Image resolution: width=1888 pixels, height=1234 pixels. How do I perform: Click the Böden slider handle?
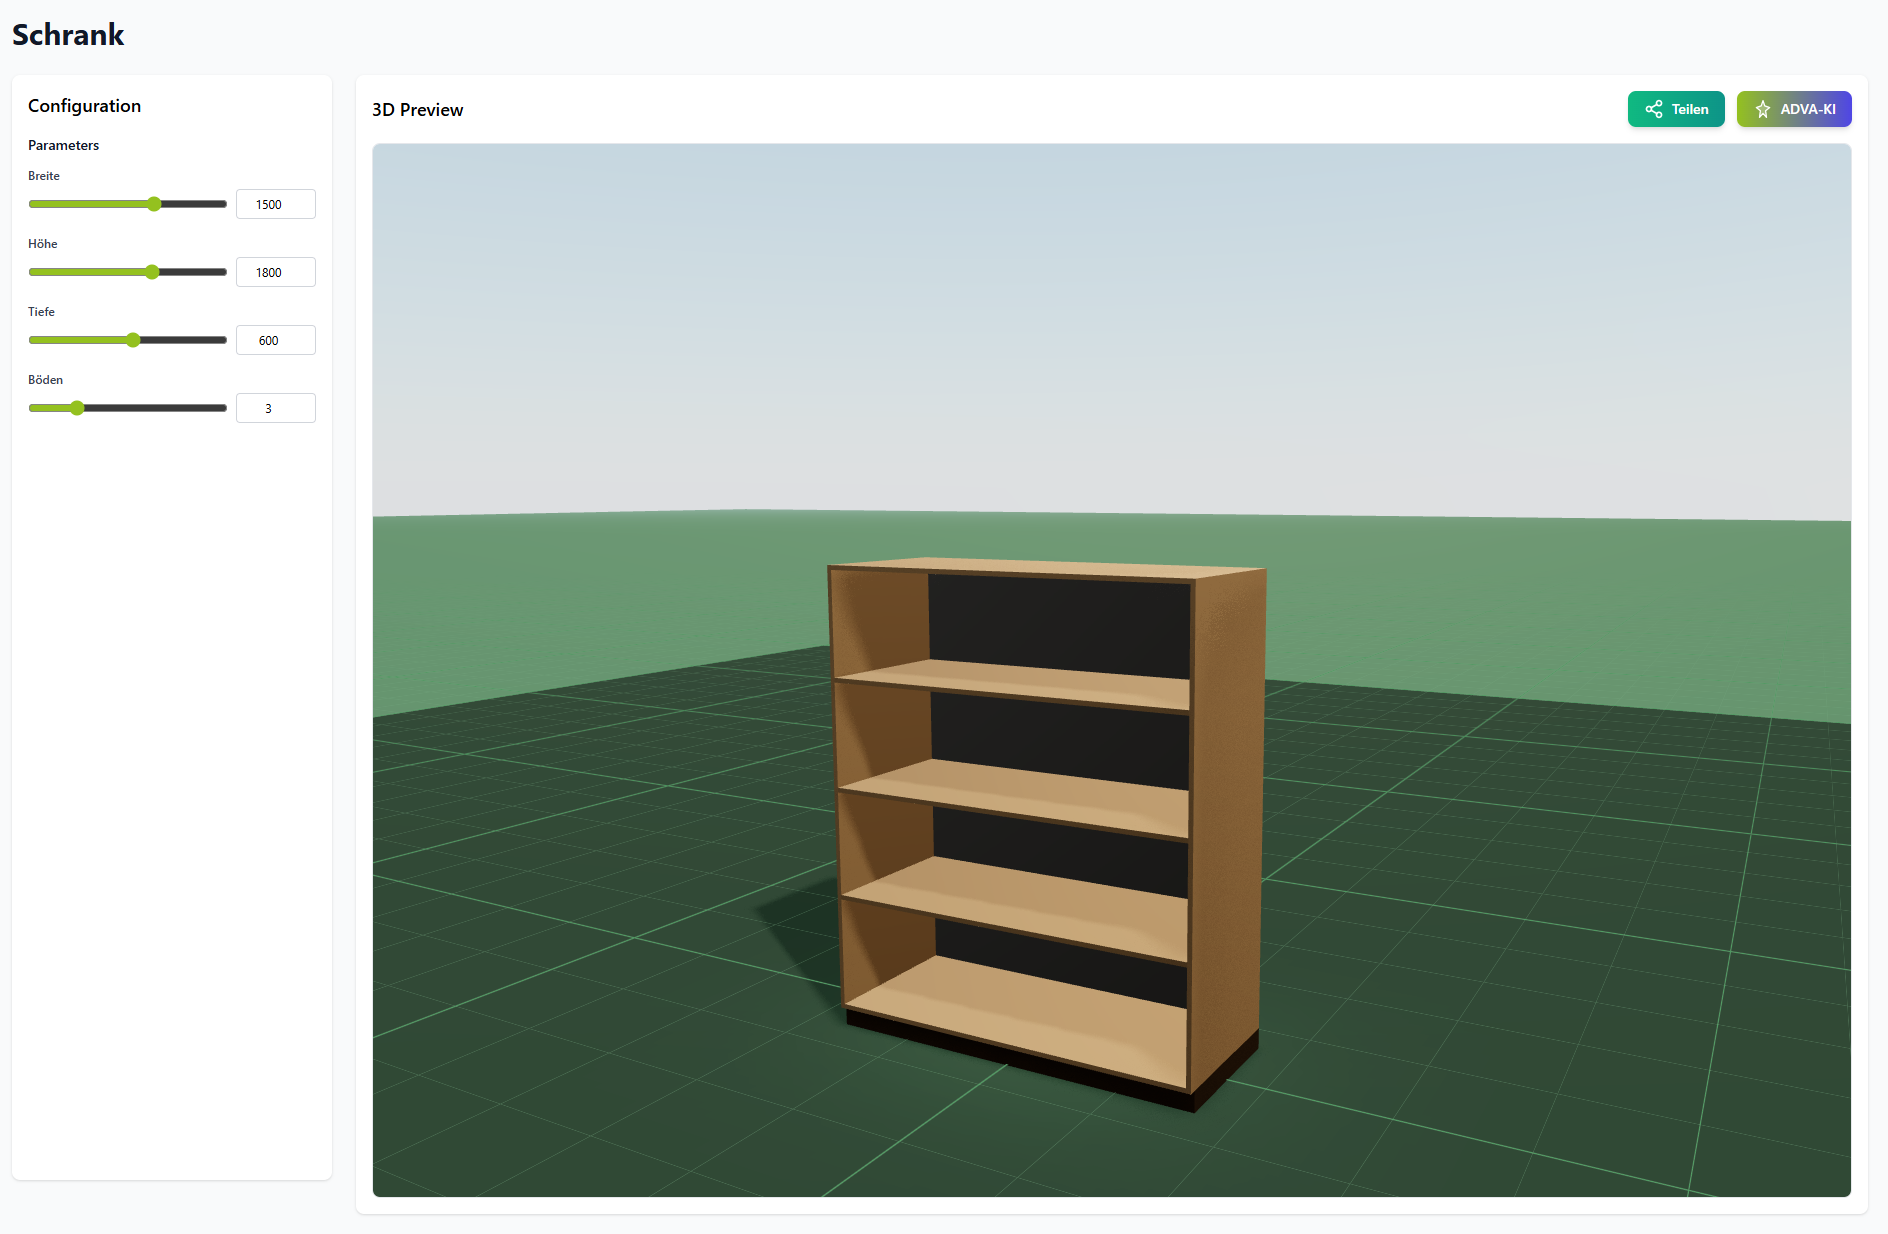point(77,408)
